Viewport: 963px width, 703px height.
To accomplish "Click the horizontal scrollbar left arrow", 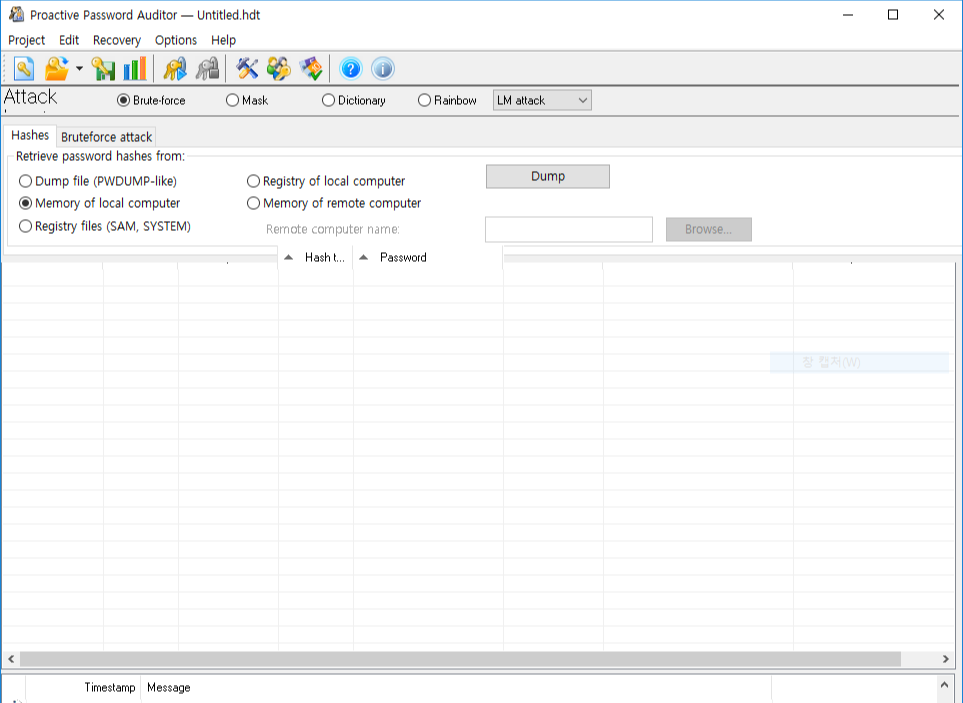I will click(x=11, y=659).
